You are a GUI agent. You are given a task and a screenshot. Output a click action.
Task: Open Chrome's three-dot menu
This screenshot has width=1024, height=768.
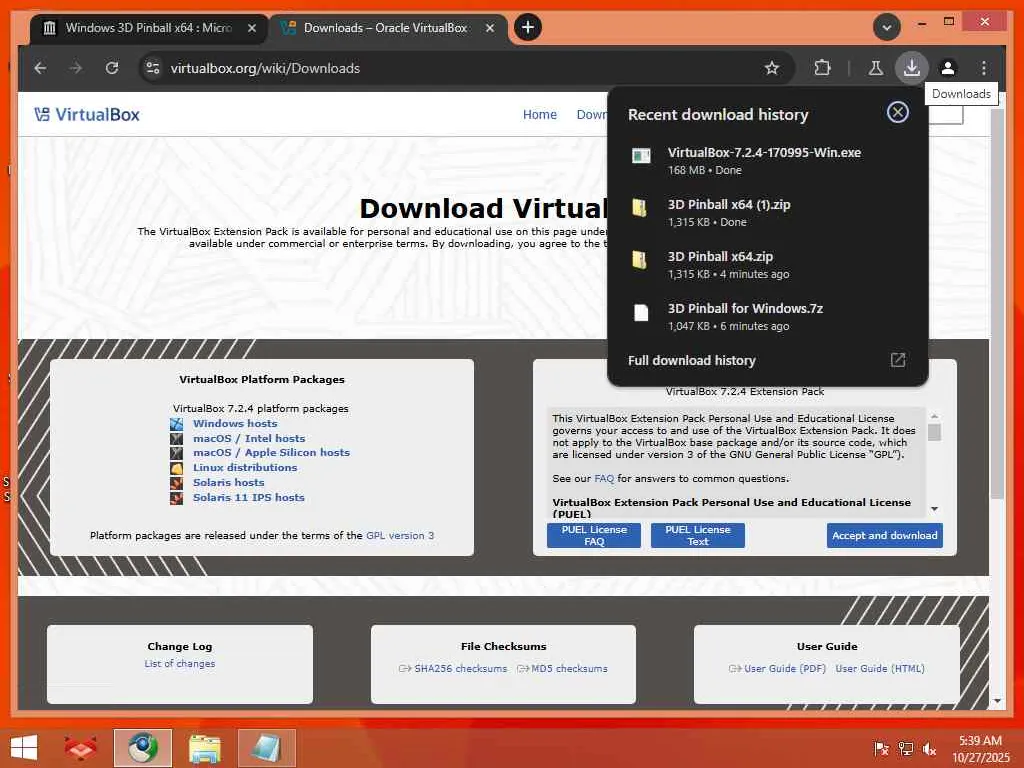click(x=984, y=68)
